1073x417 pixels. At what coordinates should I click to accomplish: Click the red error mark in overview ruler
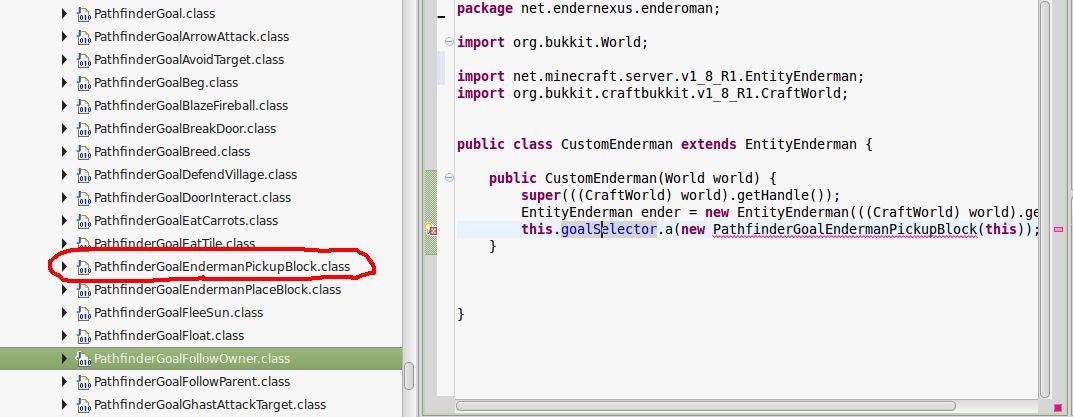coord(1058,229)
